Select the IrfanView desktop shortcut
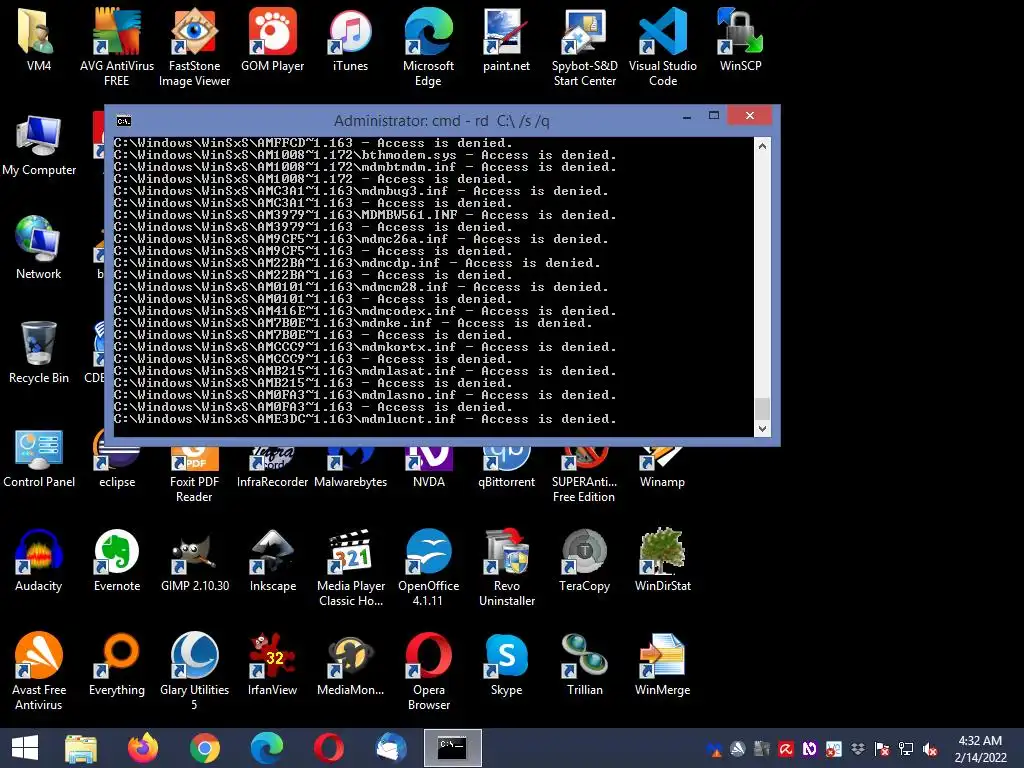The image size is (1024, 768). (x=272, y=664)
